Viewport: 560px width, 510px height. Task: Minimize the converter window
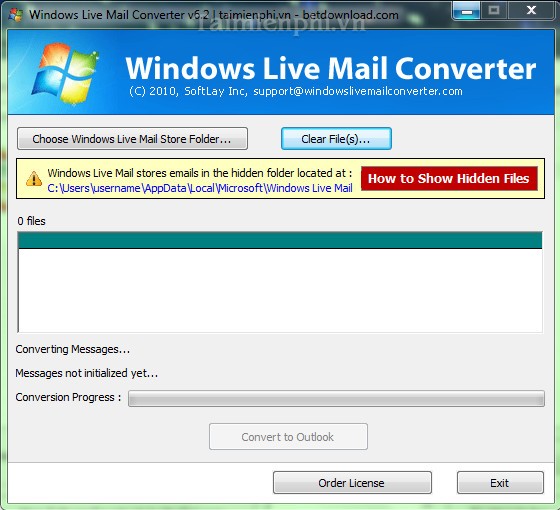pos(466,11)
